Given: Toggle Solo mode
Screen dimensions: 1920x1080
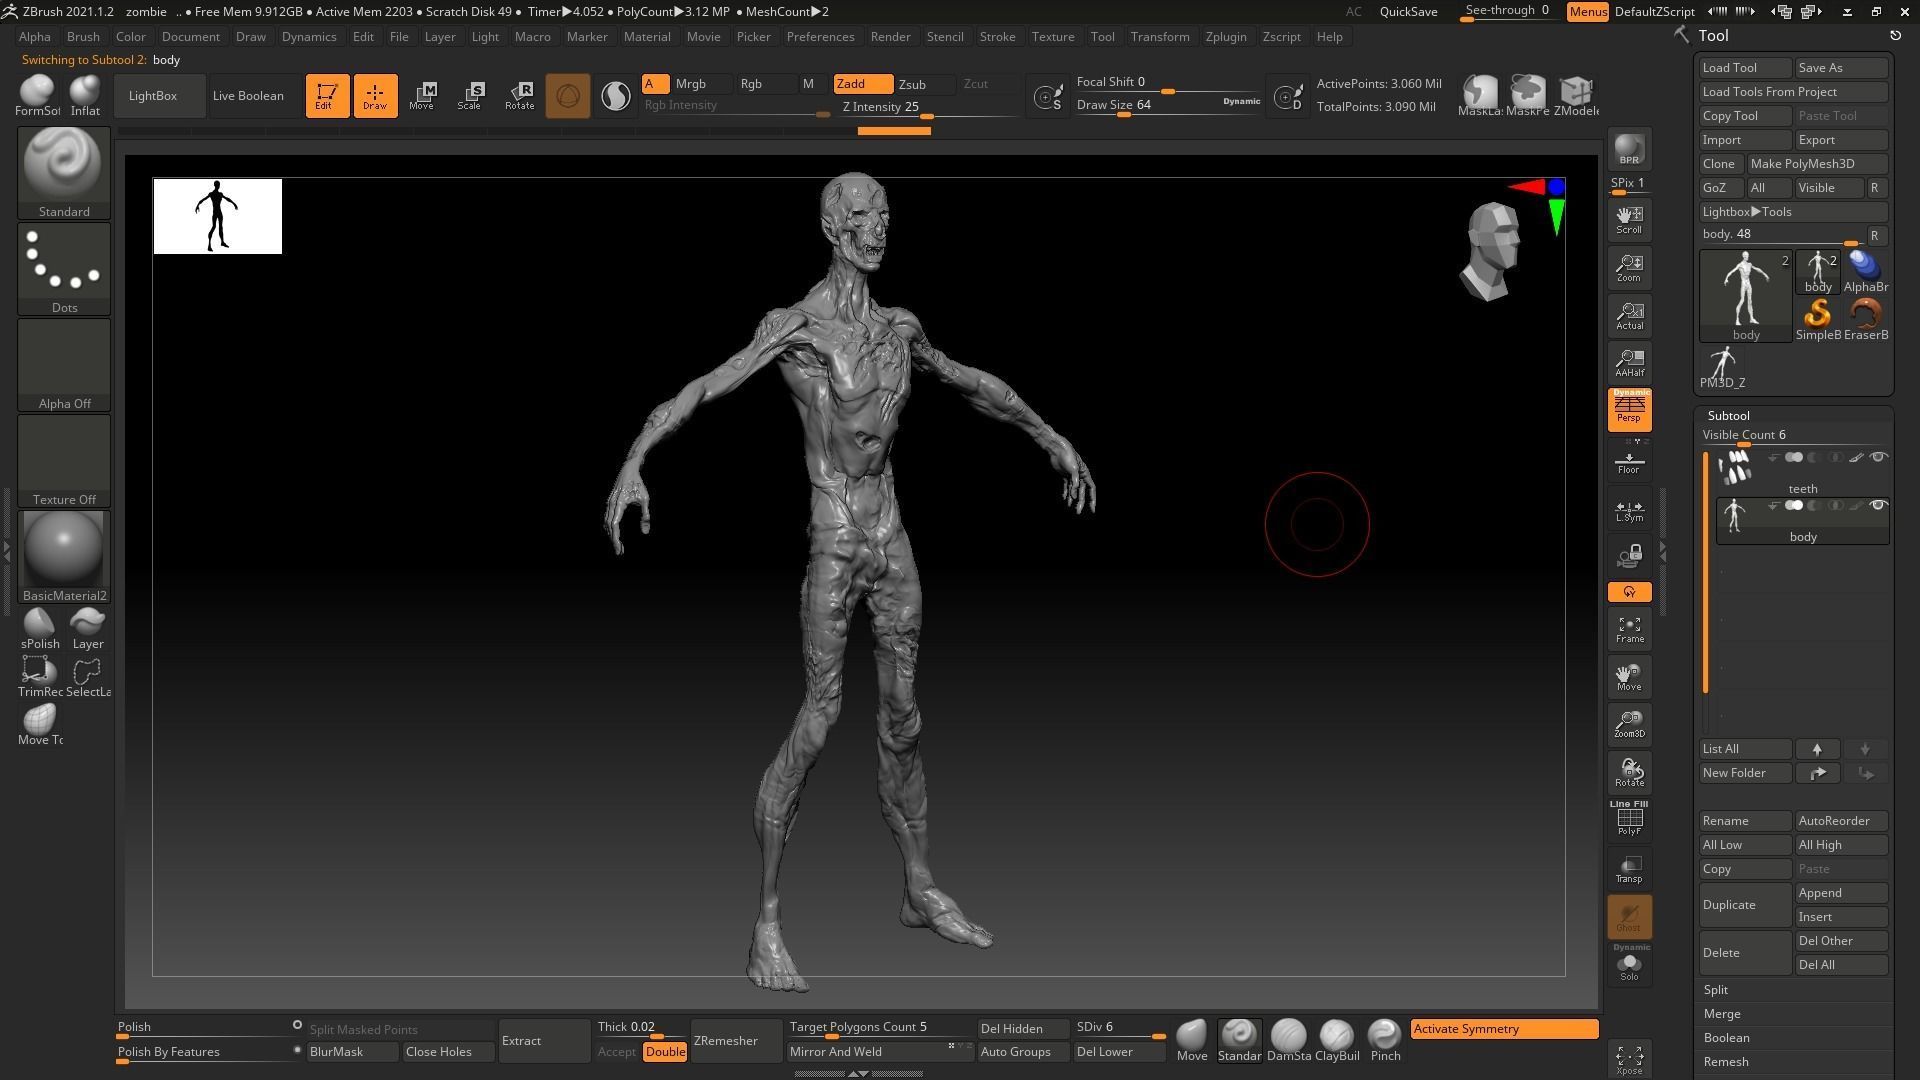Looking at the screenshot, I should coord(1629,965).
